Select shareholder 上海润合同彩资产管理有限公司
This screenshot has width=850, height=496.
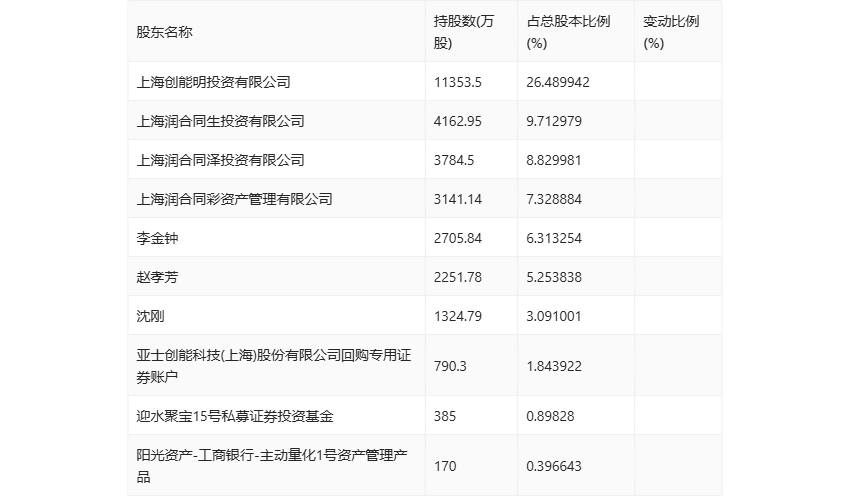tap(234, 199)
